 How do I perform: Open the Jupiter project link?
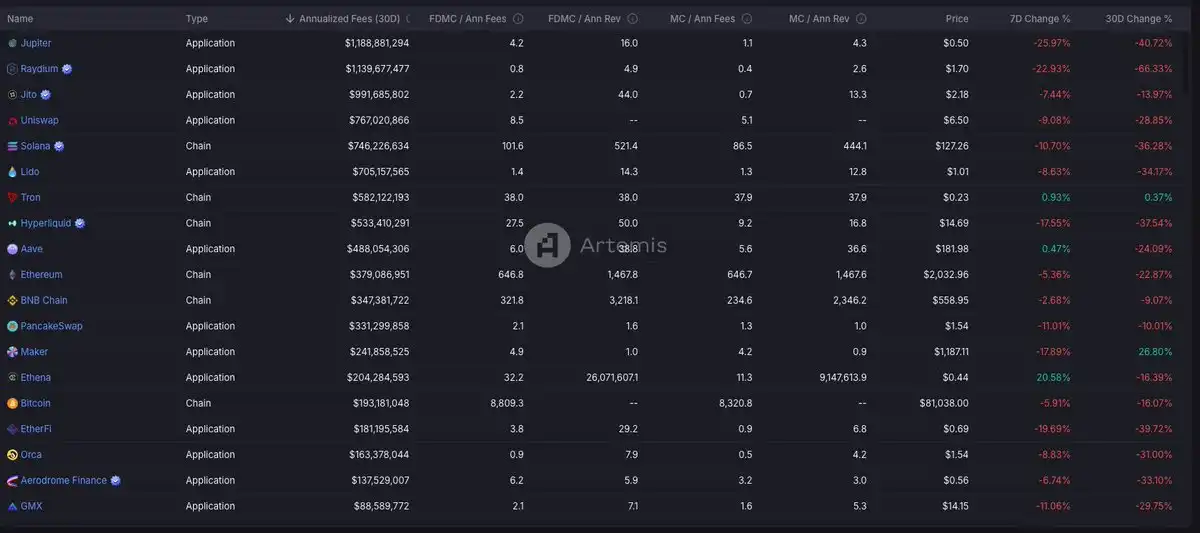(36, 43)
